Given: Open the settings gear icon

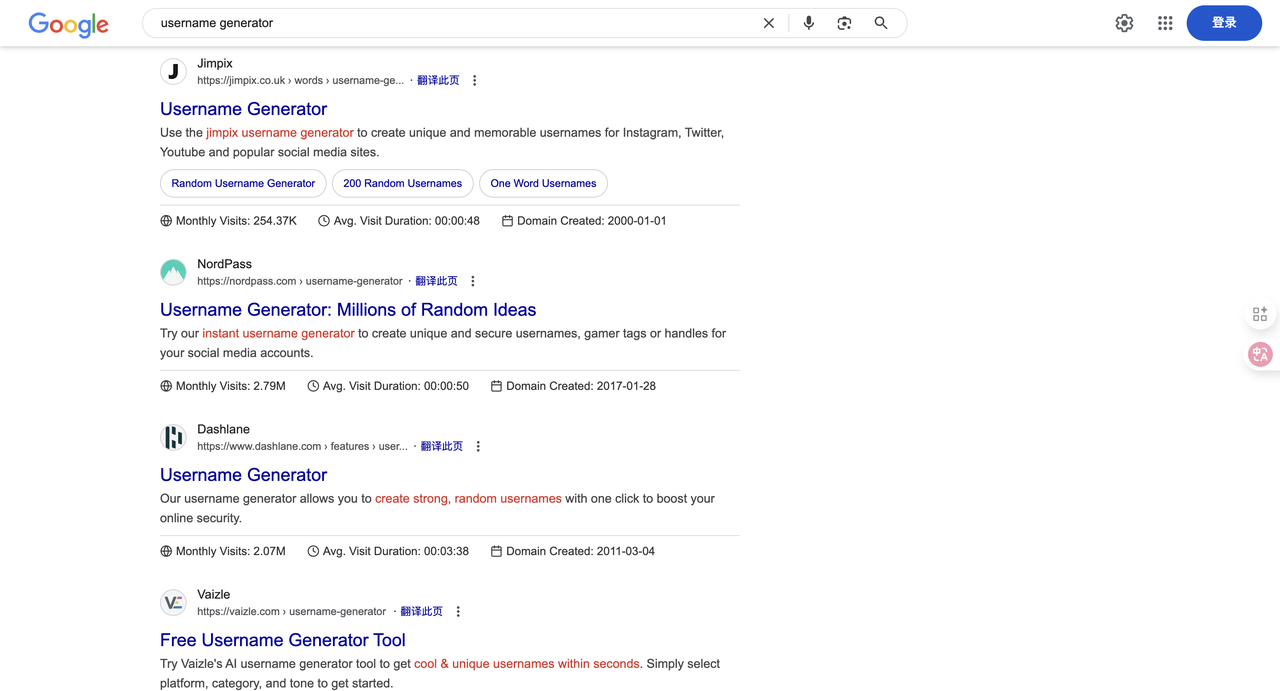Looking at the screenshot, I should (1124, 23).
